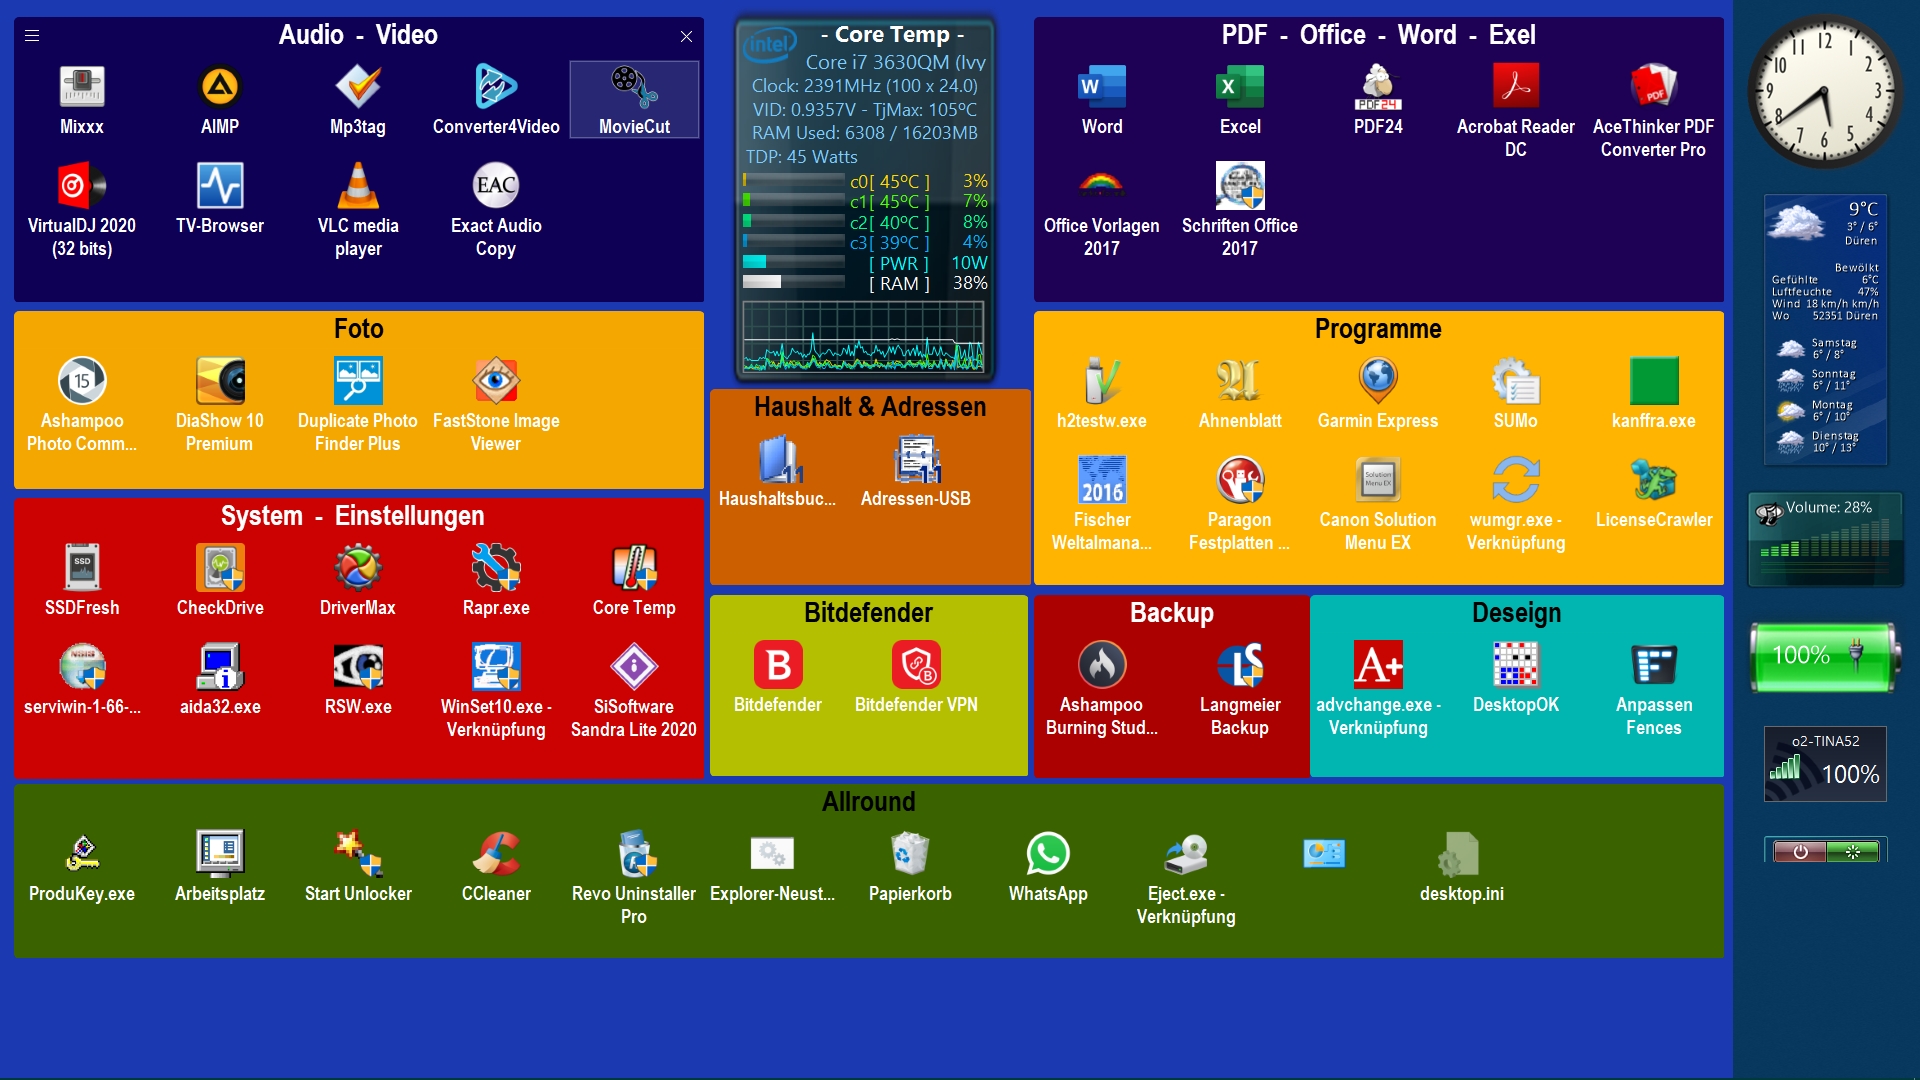The image size is (1920, 1080).
Task: Open the Audio - Video fence menu
Action: 32,36
